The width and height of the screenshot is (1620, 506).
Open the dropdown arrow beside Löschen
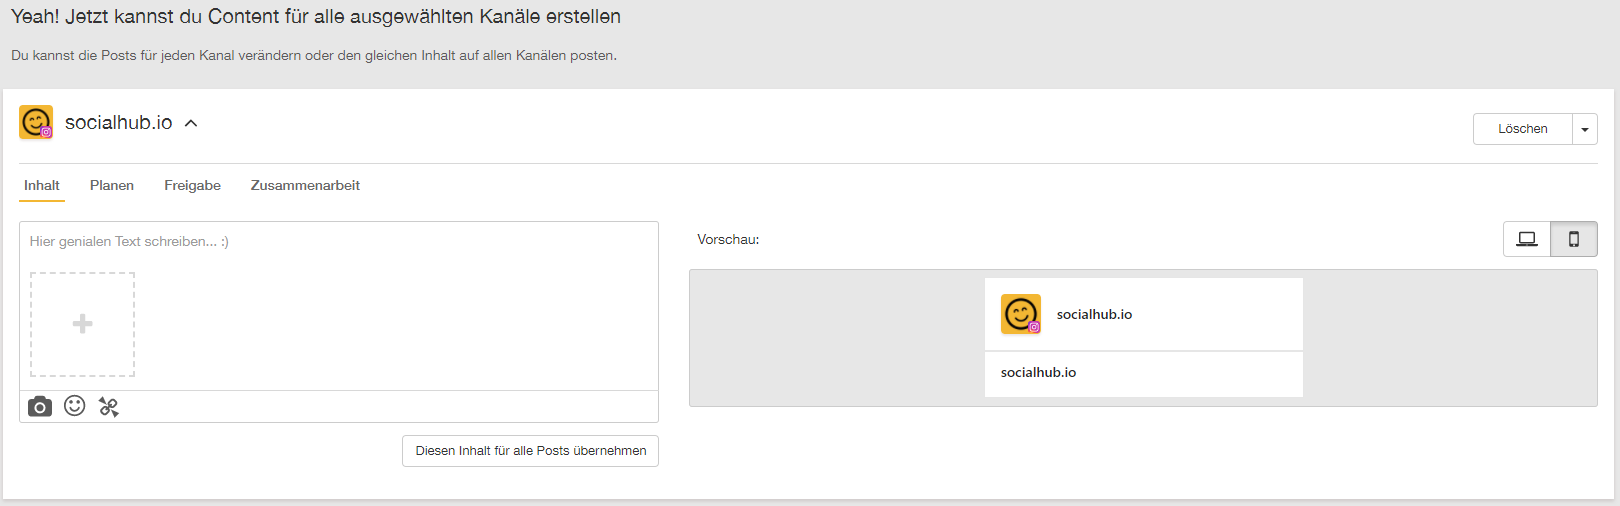click(x=1584, y=129)
